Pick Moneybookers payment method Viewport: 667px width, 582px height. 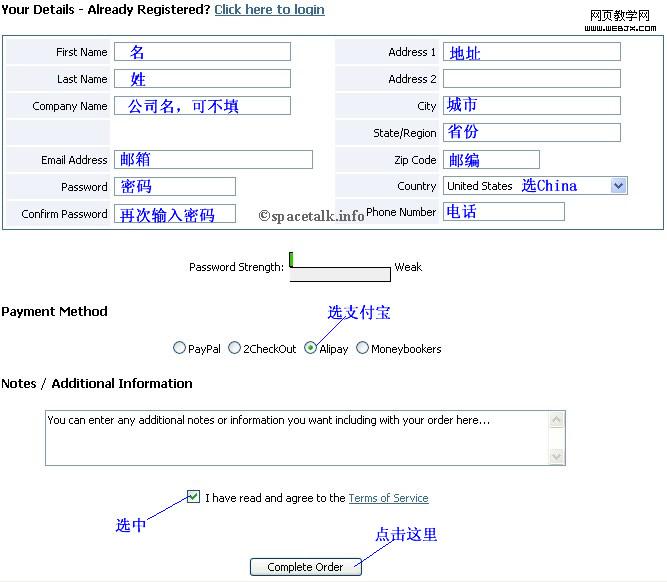(x=363, y=349)
